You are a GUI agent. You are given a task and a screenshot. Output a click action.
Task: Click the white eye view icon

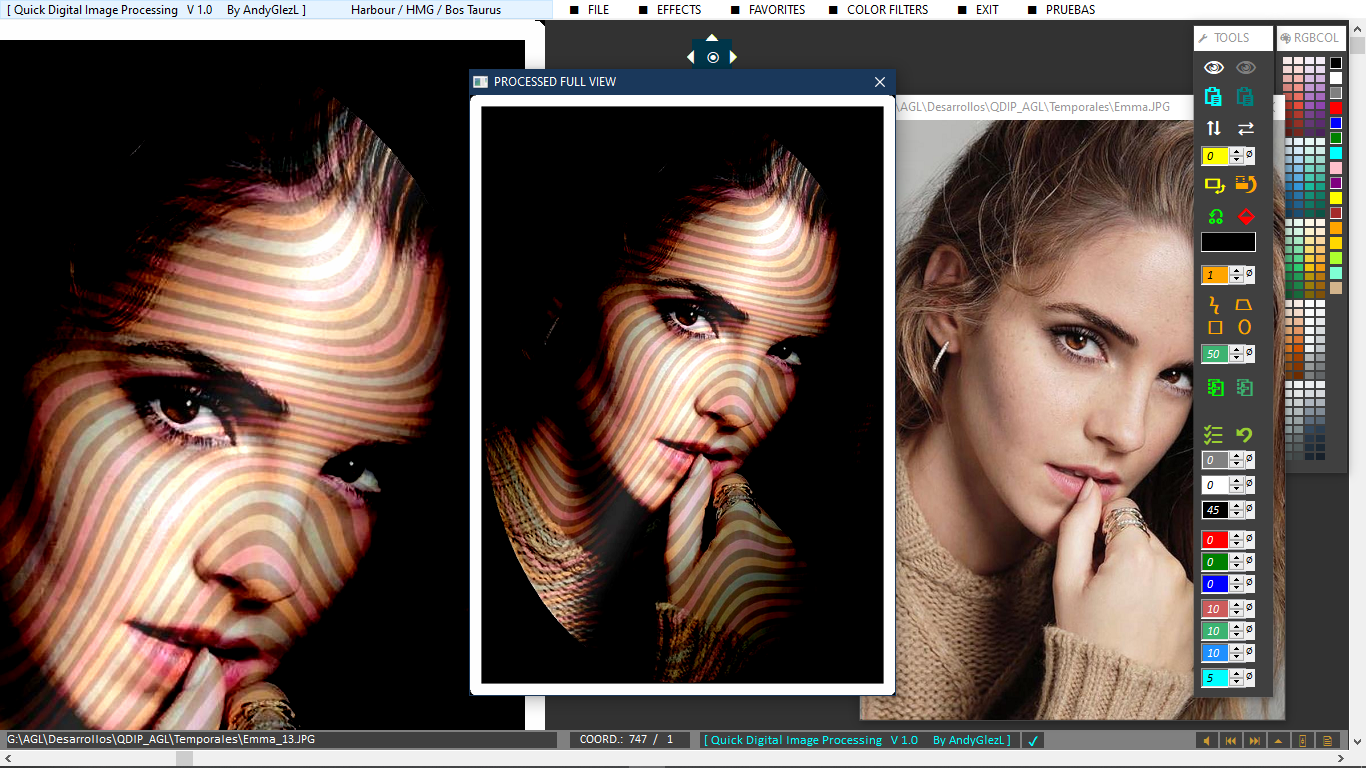coord(1214,68)
